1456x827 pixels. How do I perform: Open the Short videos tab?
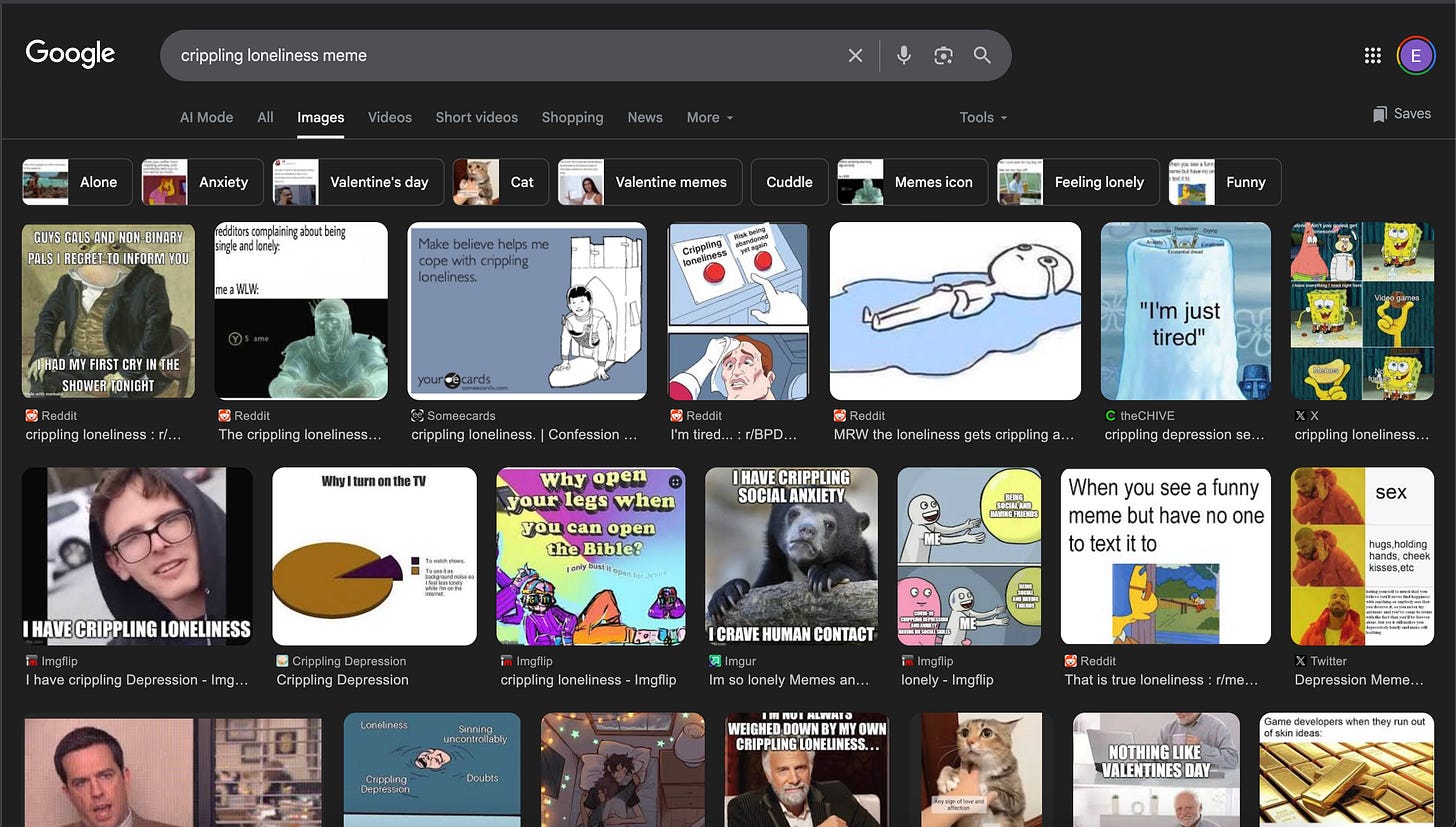click(x=477, y=117)
